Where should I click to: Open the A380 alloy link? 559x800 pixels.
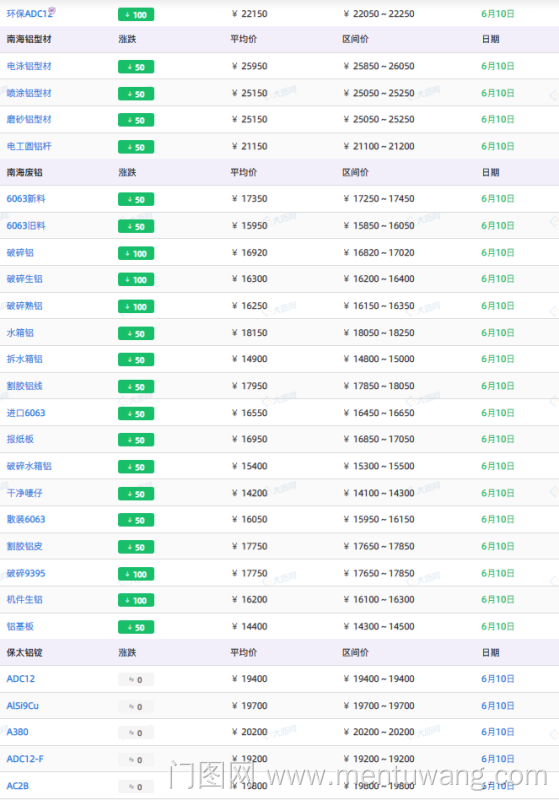pyautogui.click(x=17, y=732)
